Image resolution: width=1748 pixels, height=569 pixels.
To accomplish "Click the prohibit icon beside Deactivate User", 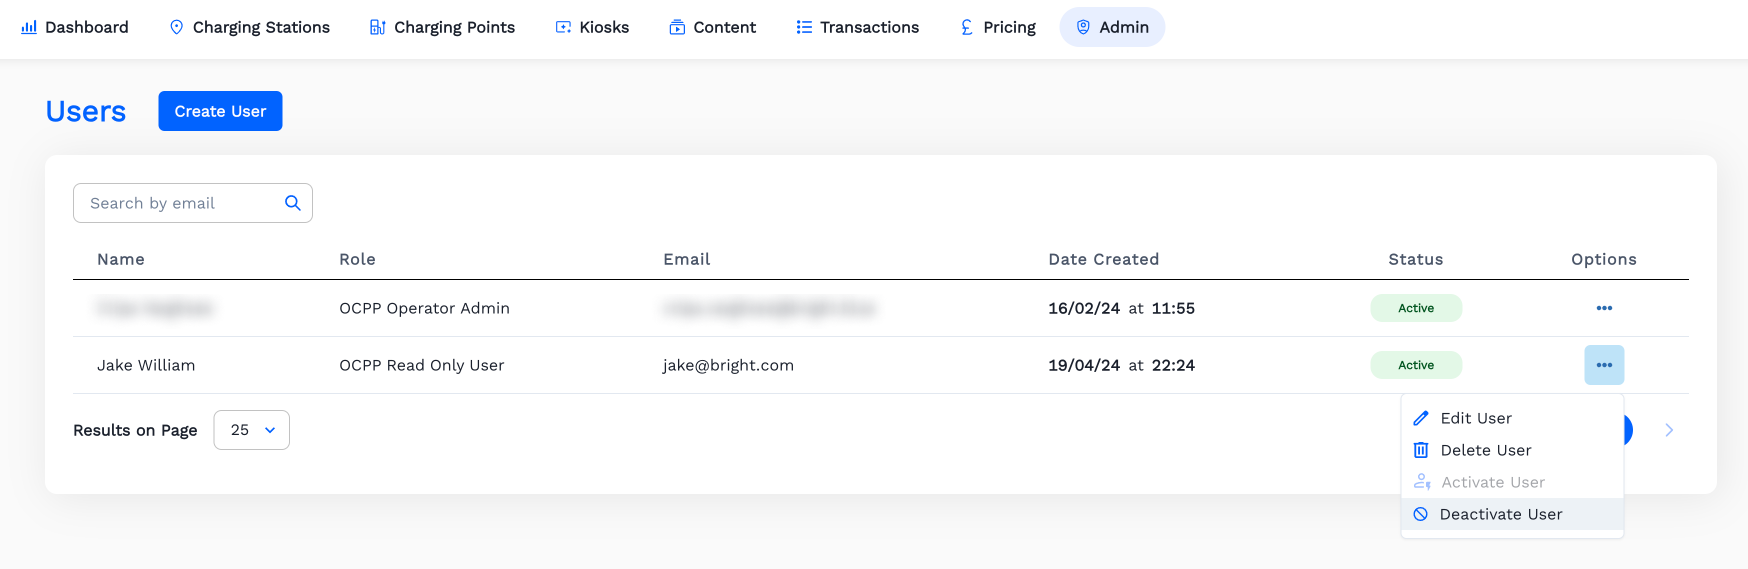I will pos(1421,514).
